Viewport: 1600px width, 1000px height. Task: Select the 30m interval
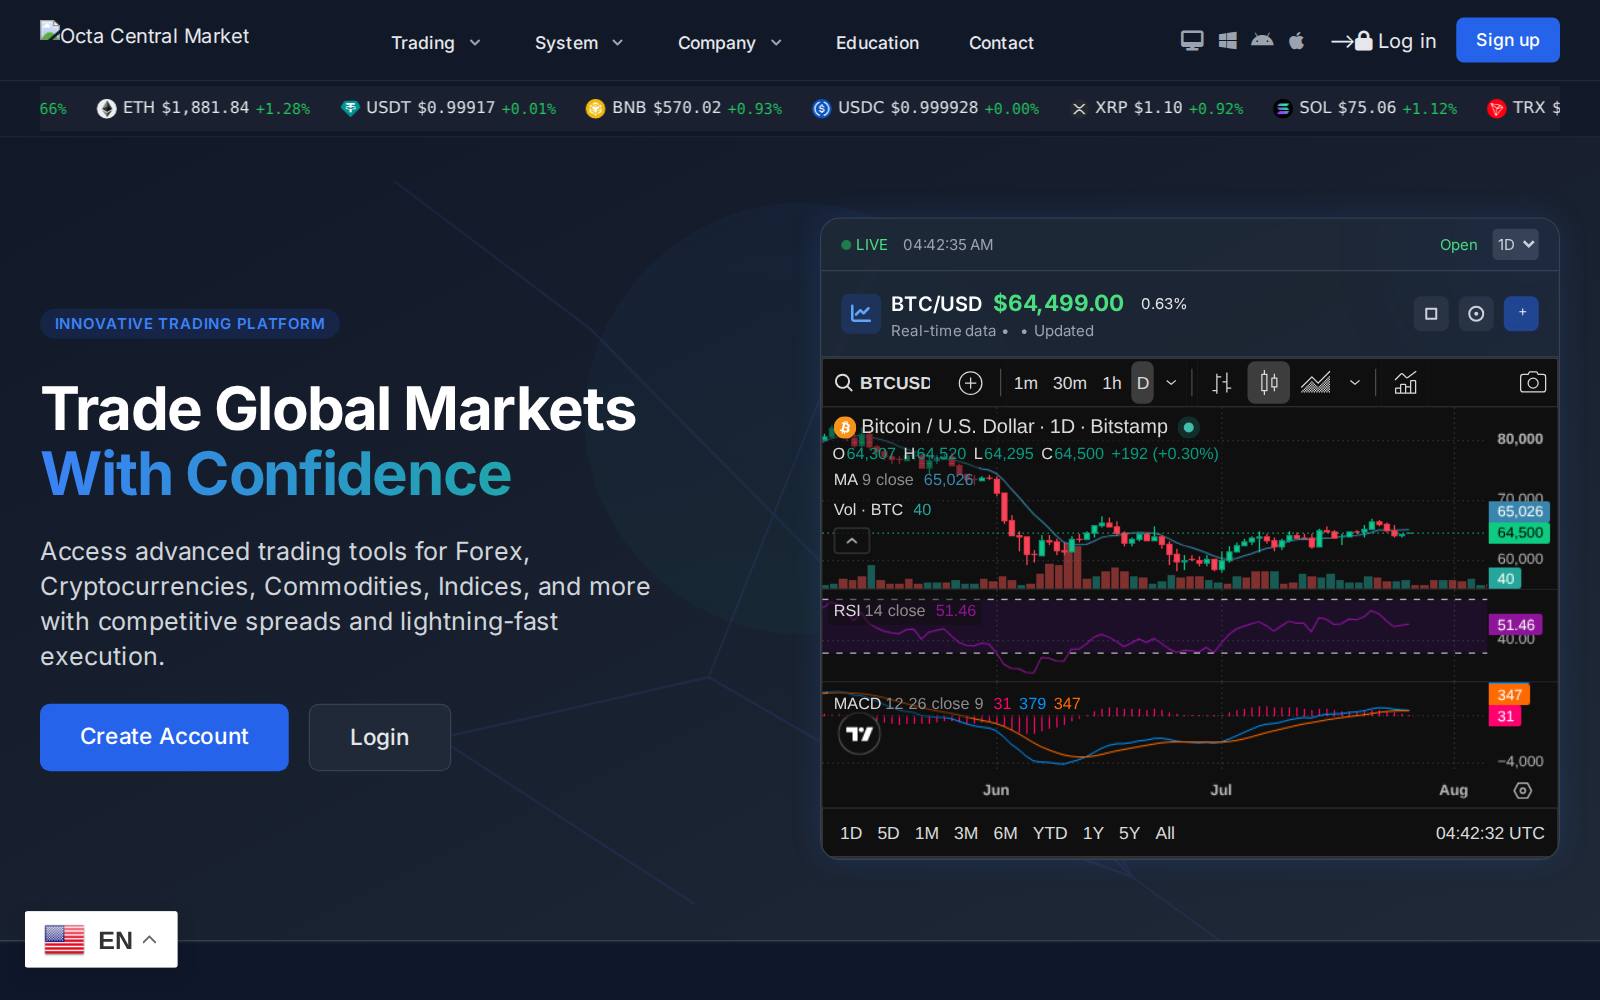(1069, 383)
